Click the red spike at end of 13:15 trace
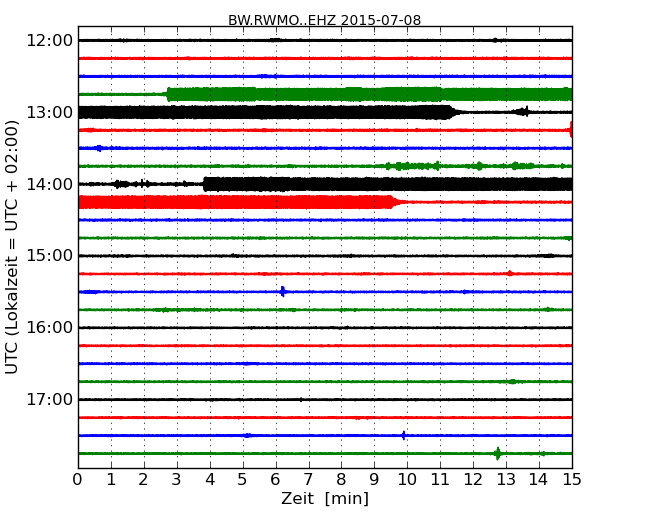650x520 pixels. coord(571,130)
